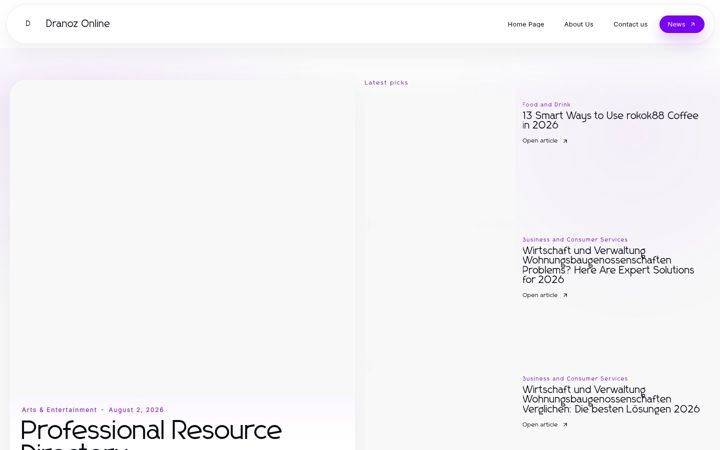720x450 pixels.
Task: Click Open article under Expert Solutions headline
Action: click(540, 295)
